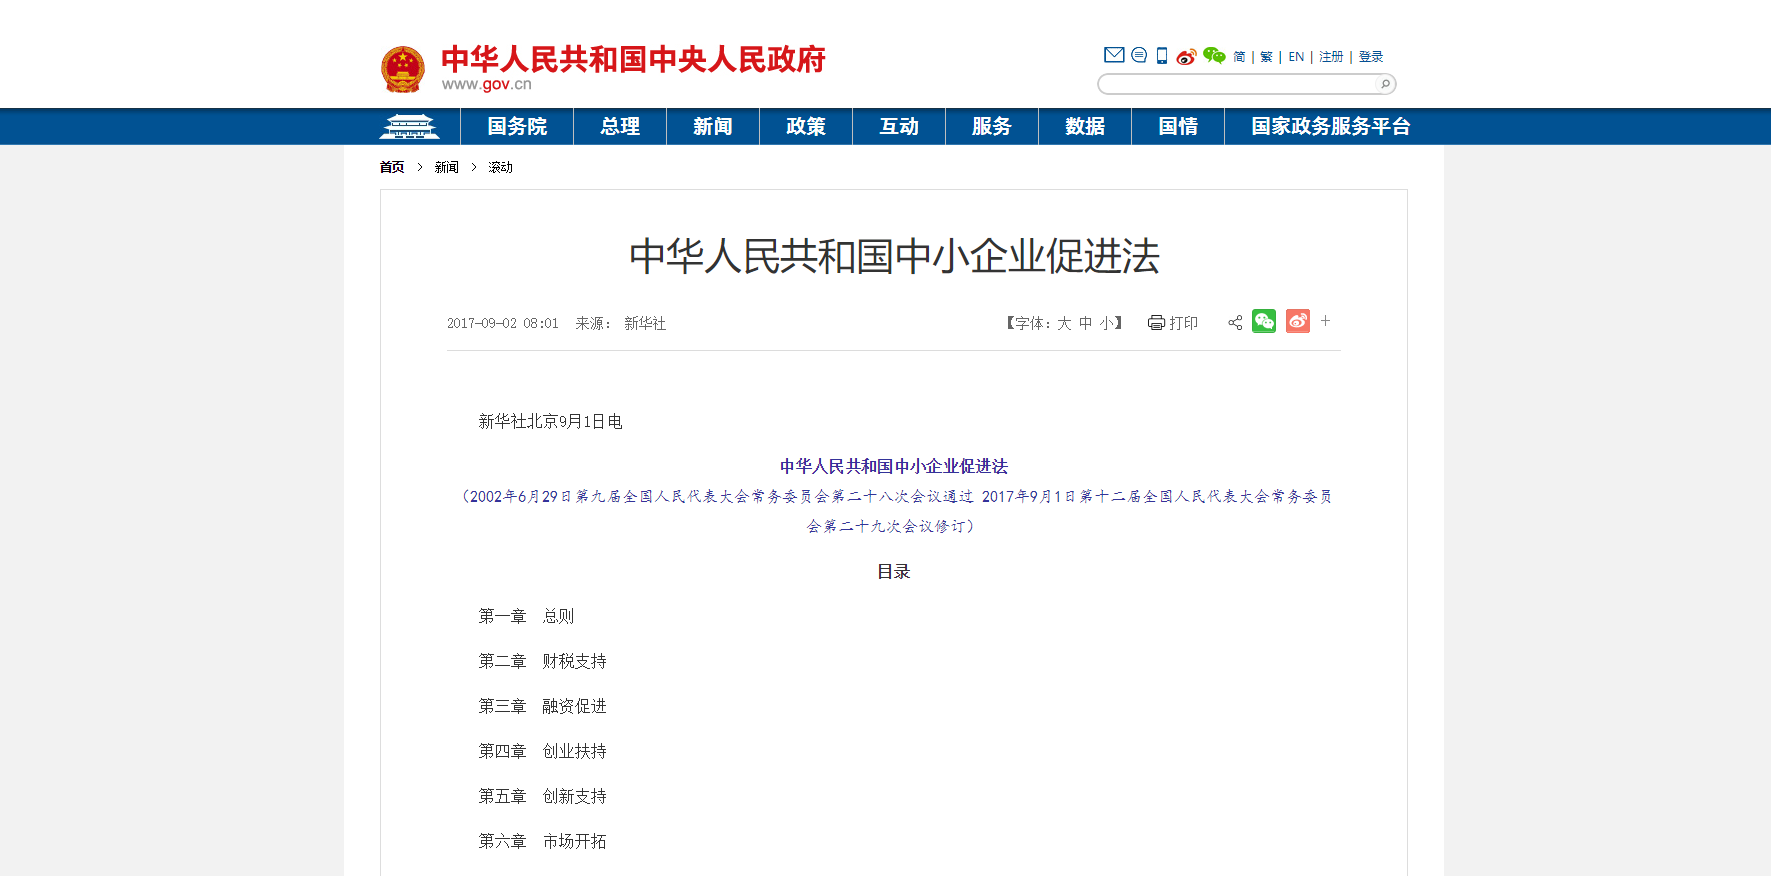Click the blue bold law title
Image resolution: width=1771 pixels, height=876 pixels.
tap(894, 466)
